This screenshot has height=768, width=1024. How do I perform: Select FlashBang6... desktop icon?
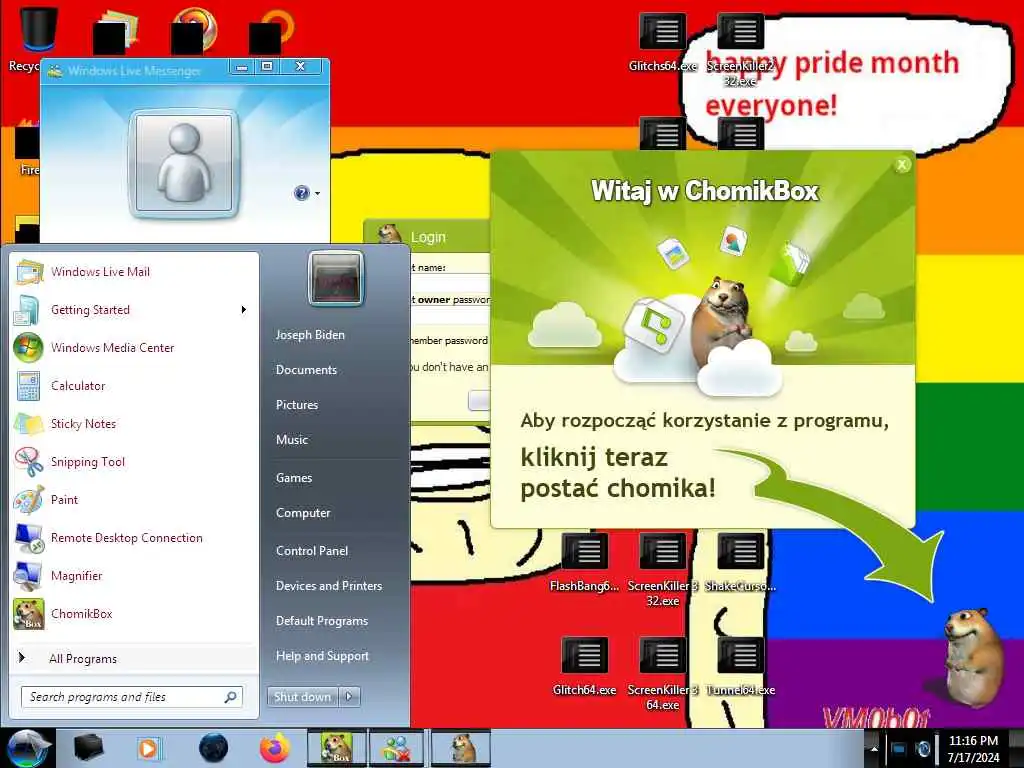tap(584, 563)
